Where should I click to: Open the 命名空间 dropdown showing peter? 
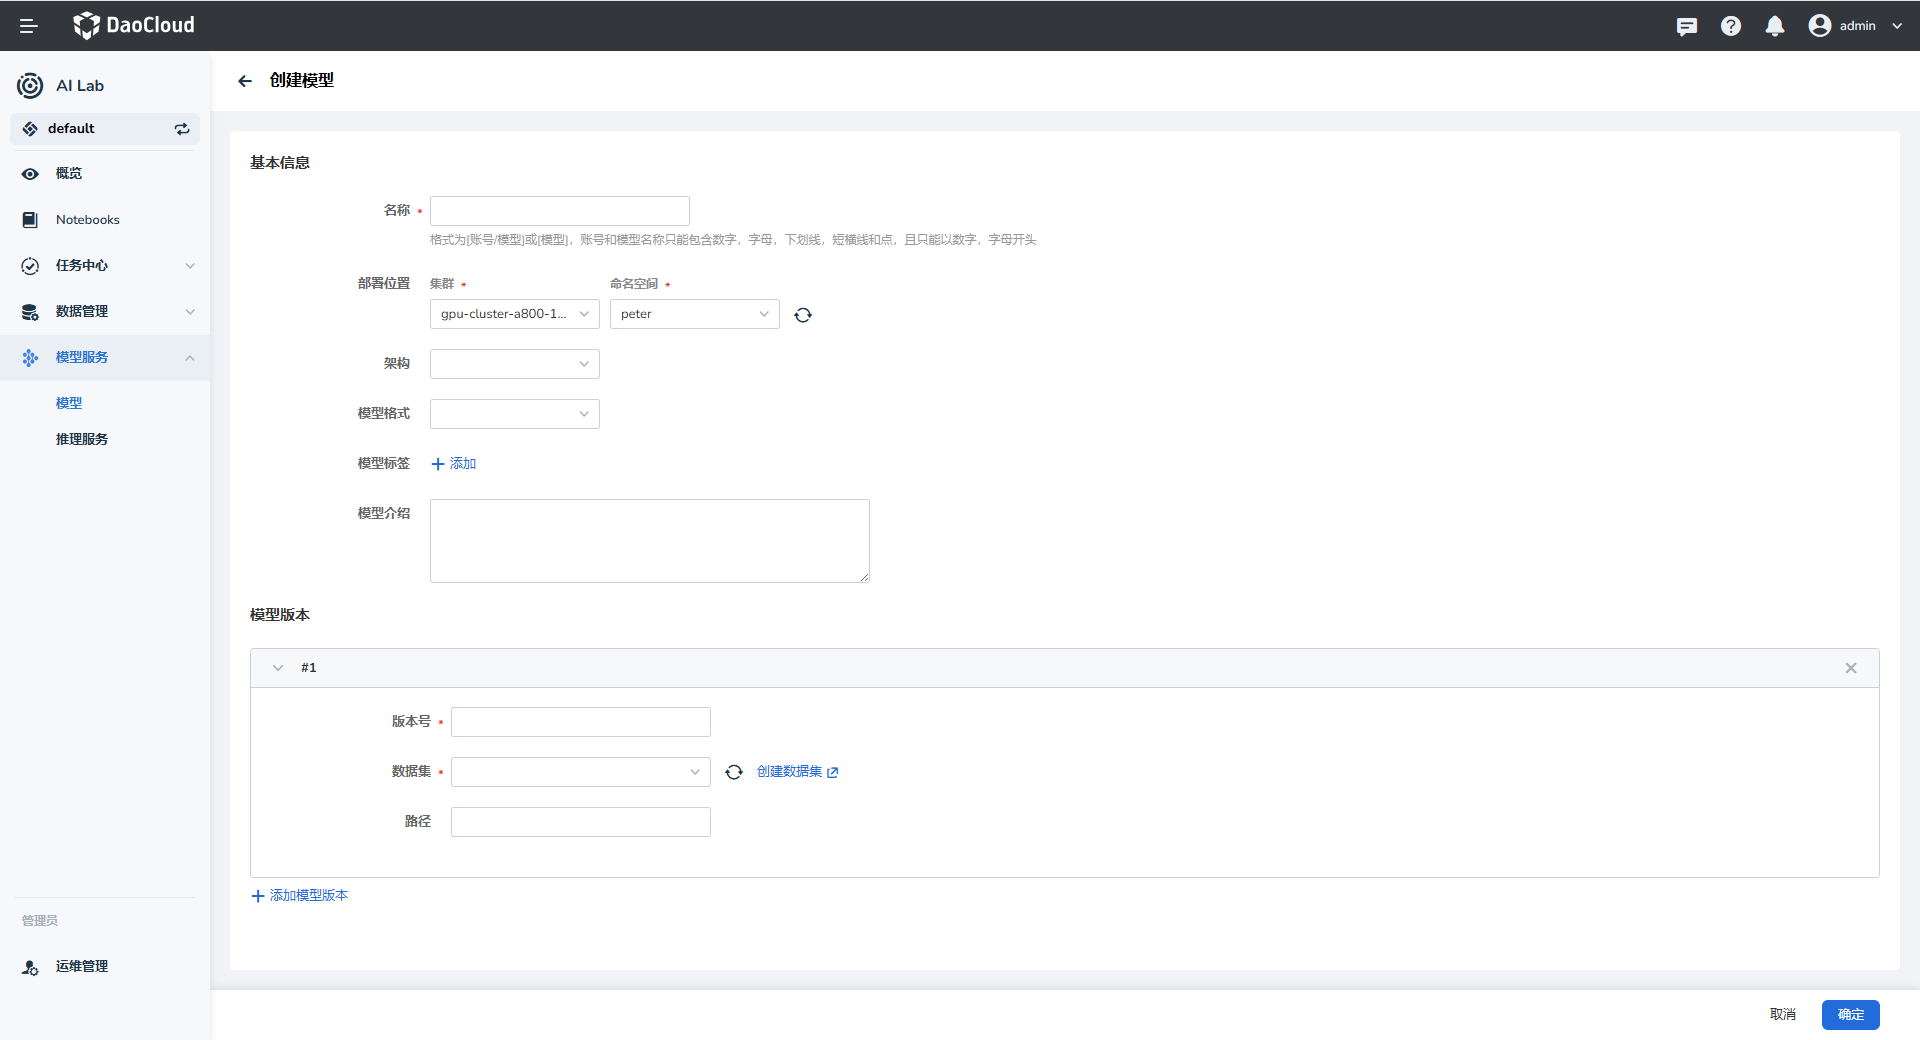pyautogui.click(x=694, y=314)
